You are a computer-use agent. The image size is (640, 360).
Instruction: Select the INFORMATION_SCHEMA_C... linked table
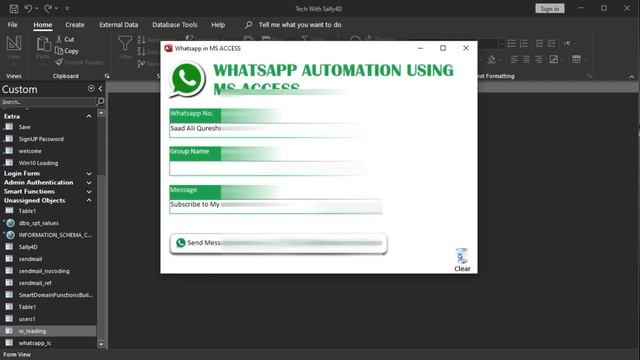tap(48, 235)
